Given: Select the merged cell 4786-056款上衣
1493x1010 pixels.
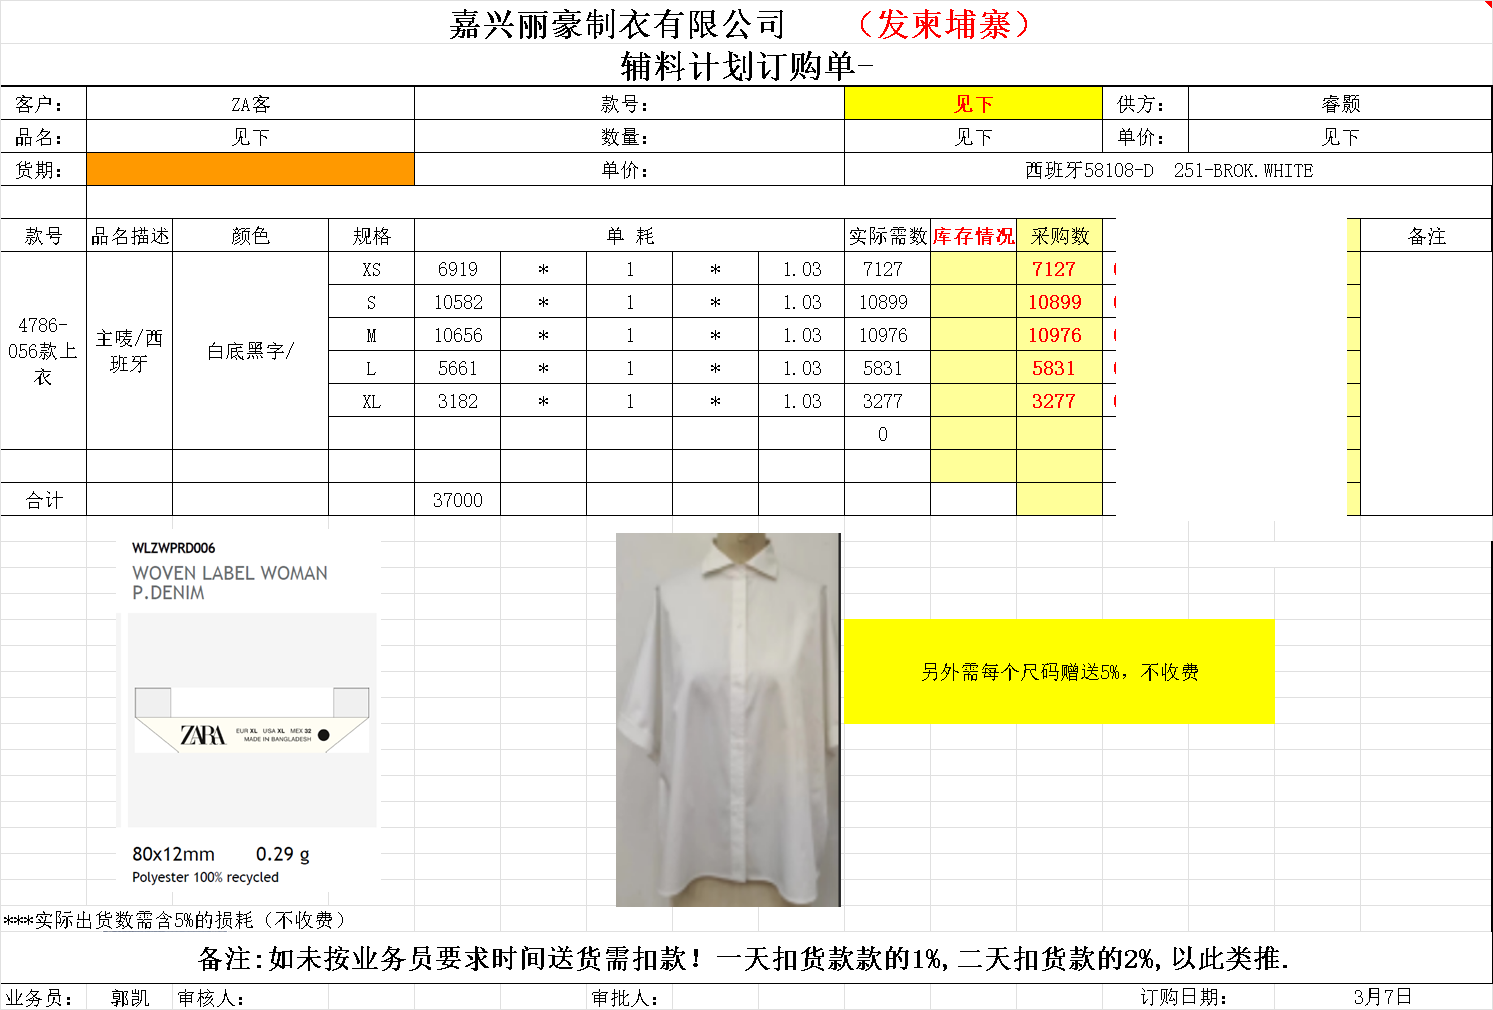Looking at the screenshot, I should click(43, 351).
